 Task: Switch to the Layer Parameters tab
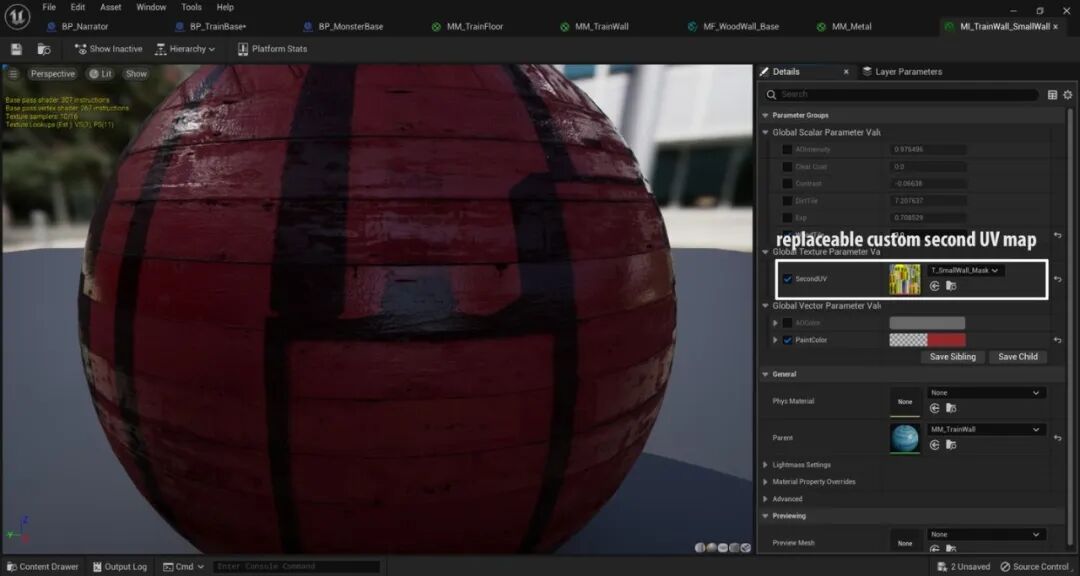tap(902, 72)
